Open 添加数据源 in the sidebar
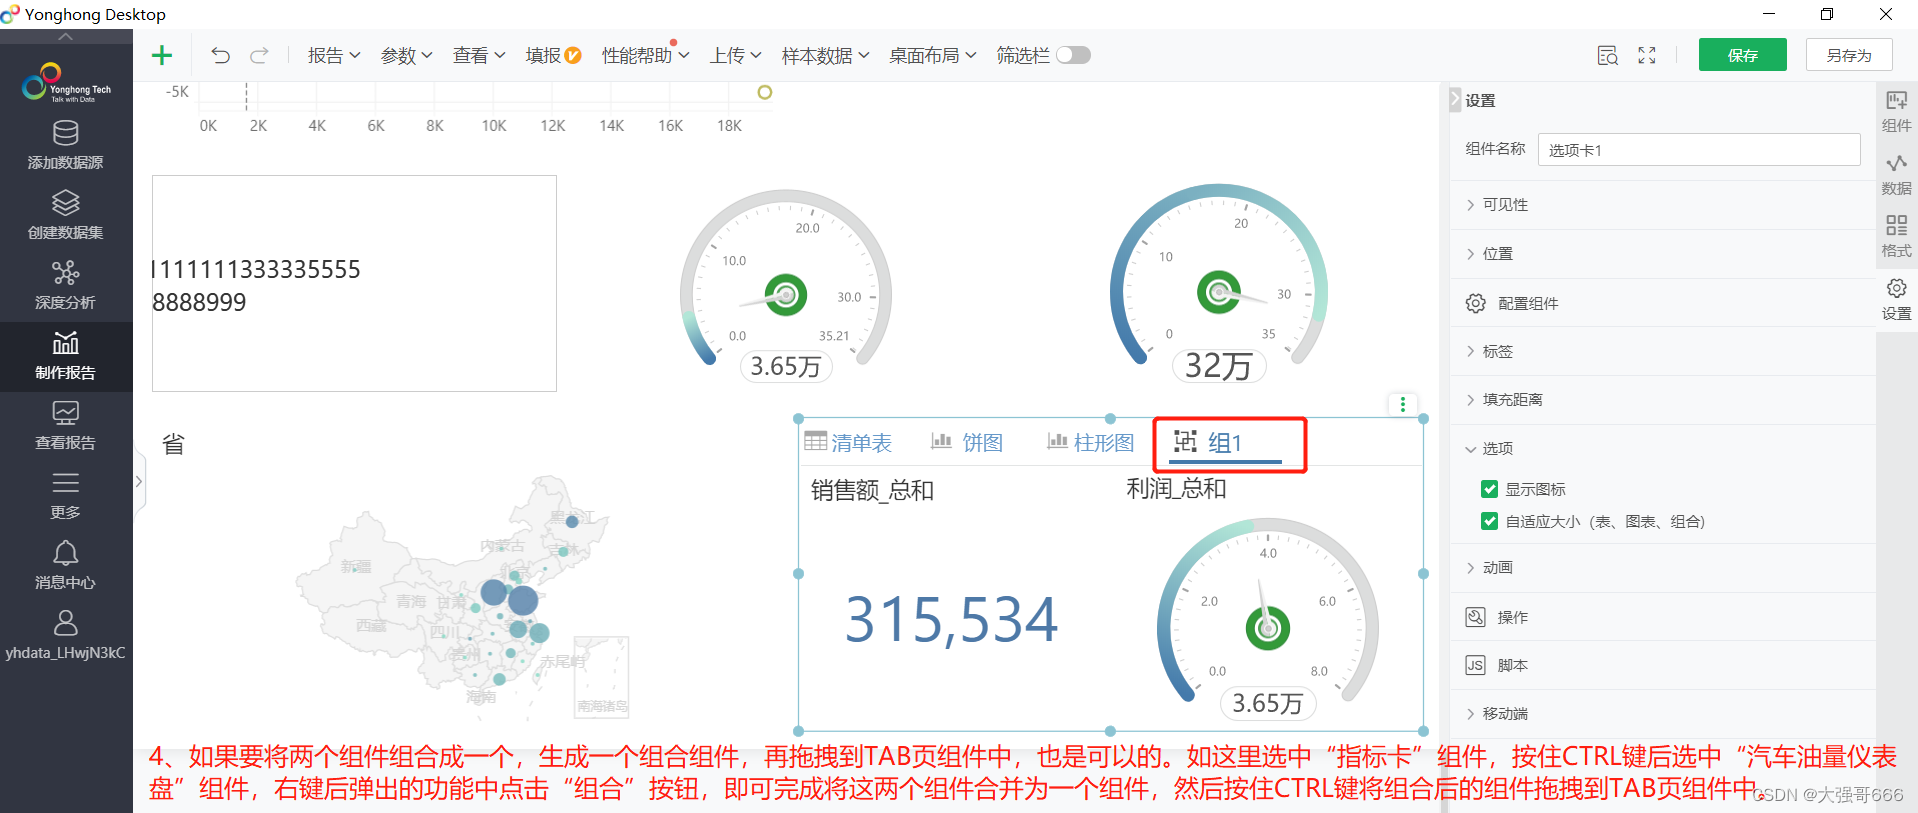 point(66,146)
